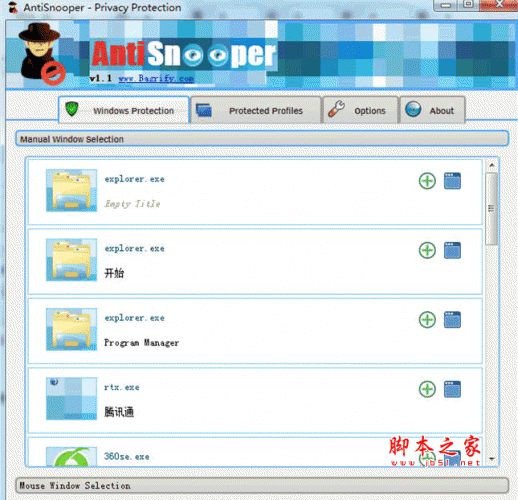Visit the www.Bagrify.com link
Image resolution: width=518 pixels, height=500 pixels.
(156, 79)
